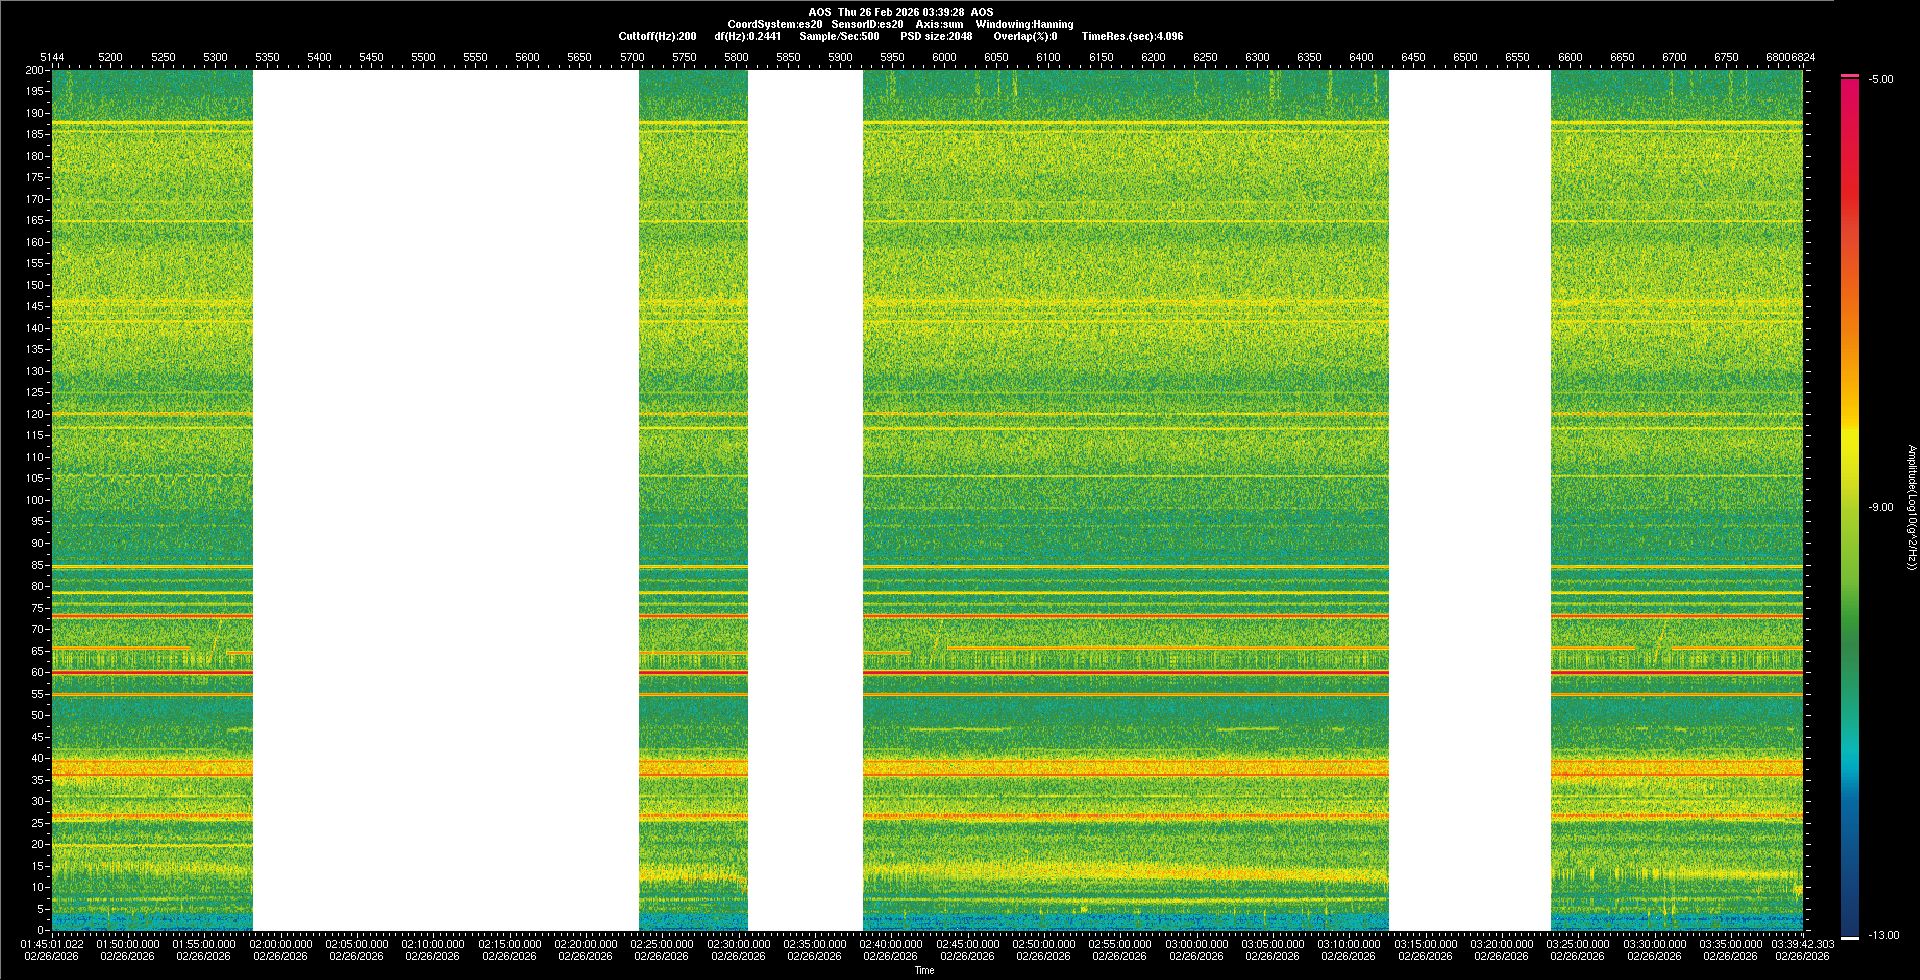Click the -13.00 colorbar minimum label
The width and height of the screenshot is (1920, 980).
[x=1882, y=936]
